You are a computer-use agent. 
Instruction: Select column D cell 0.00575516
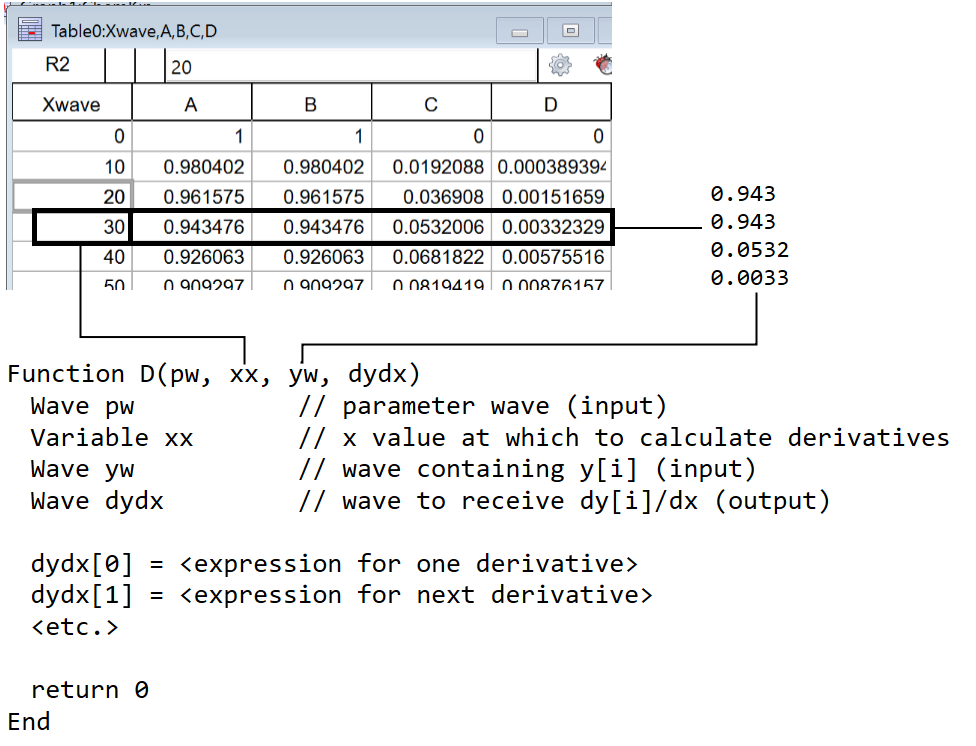coord(551,257)
